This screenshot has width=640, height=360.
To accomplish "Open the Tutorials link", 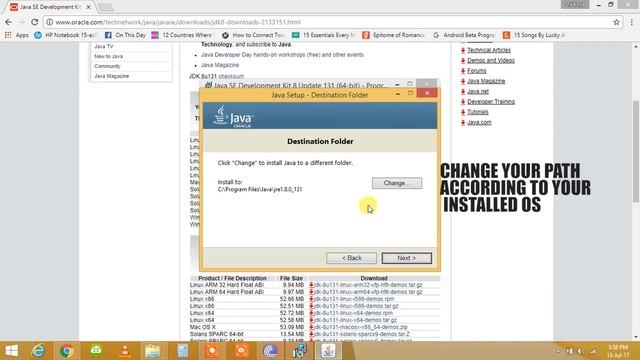I will pos(478,112).
